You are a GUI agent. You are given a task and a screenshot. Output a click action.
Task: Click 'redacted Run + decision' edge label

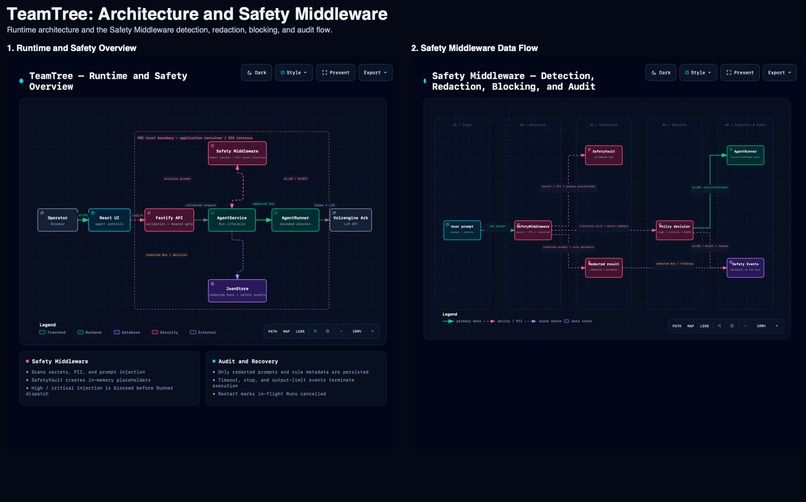[x=166, y=255]
